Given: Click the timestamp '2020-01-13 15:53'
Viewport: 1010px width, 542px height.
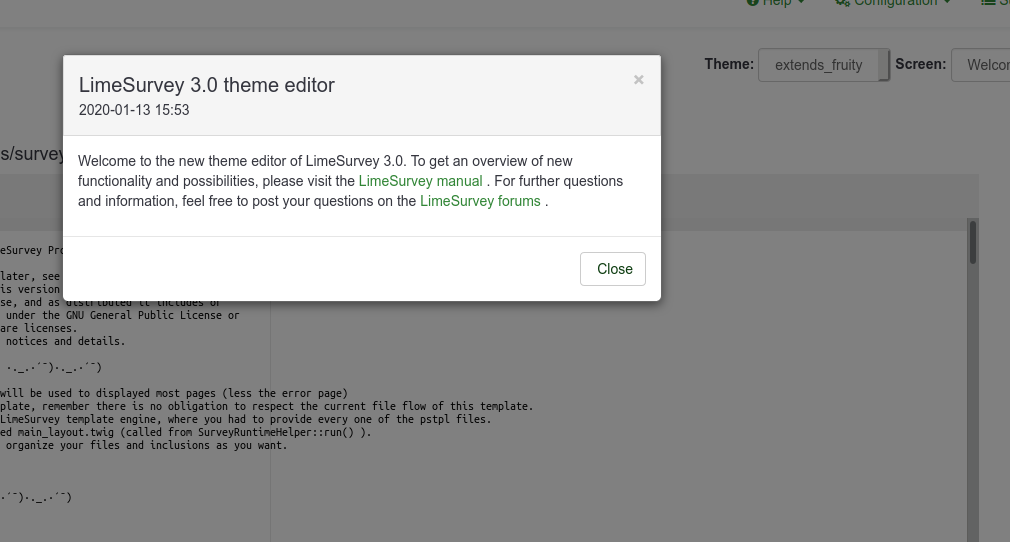Looking at the screenshot, I should 134,110.
